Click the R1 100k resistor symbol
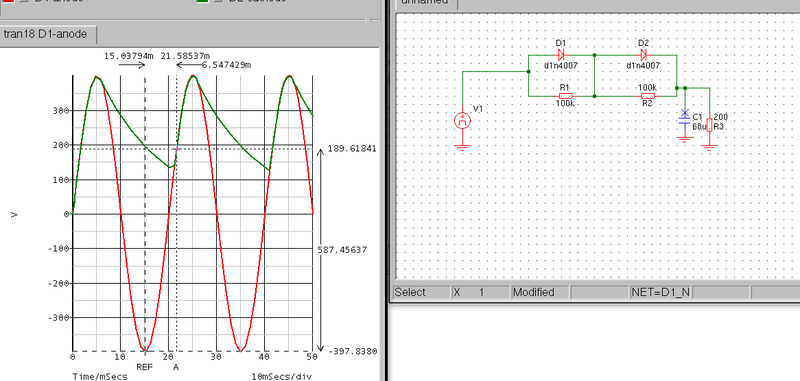Image resolution: width=800 pixels, height=381 pixels. click(x=565, y=96)
